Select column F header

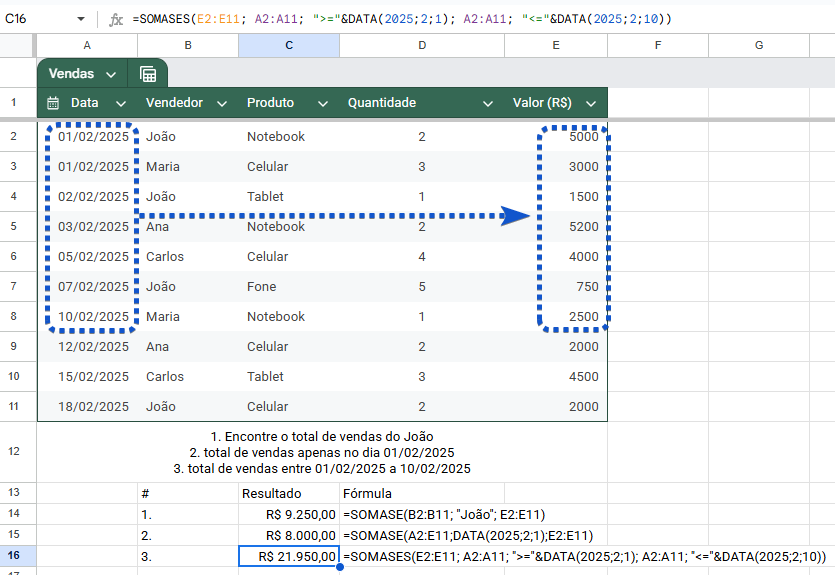(657, 45)
